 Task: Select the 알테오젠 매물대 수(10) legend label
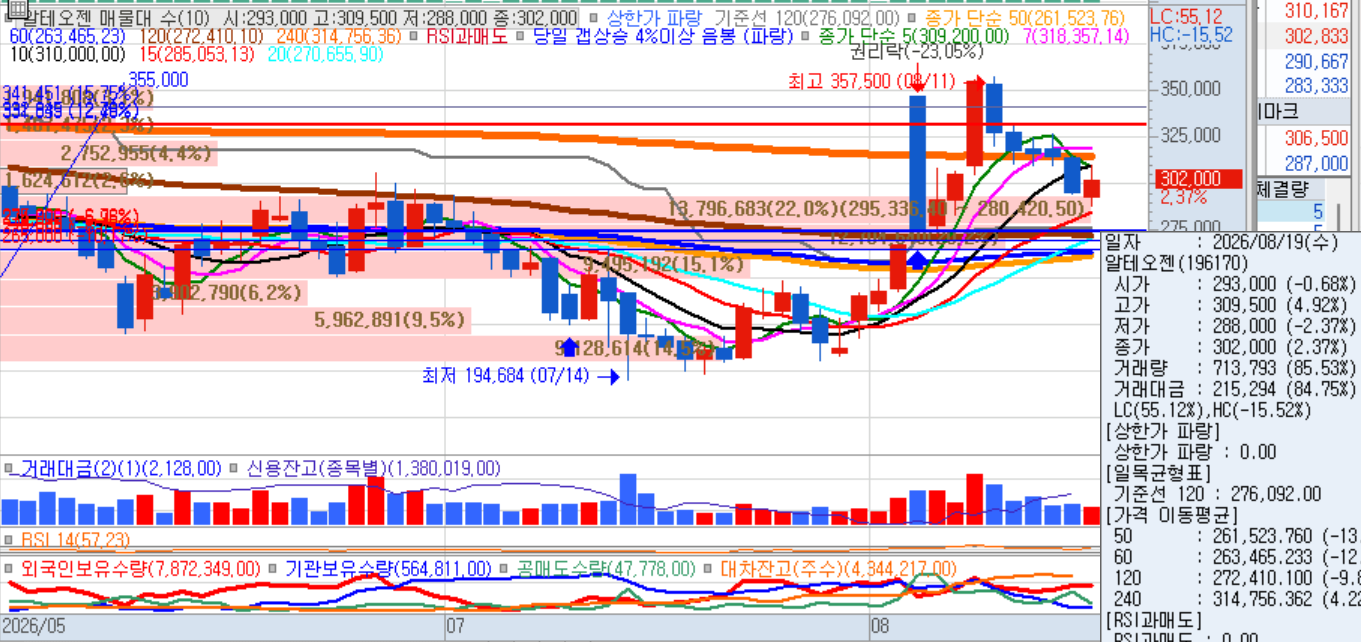pyautogui.click(x=116, y=18)
